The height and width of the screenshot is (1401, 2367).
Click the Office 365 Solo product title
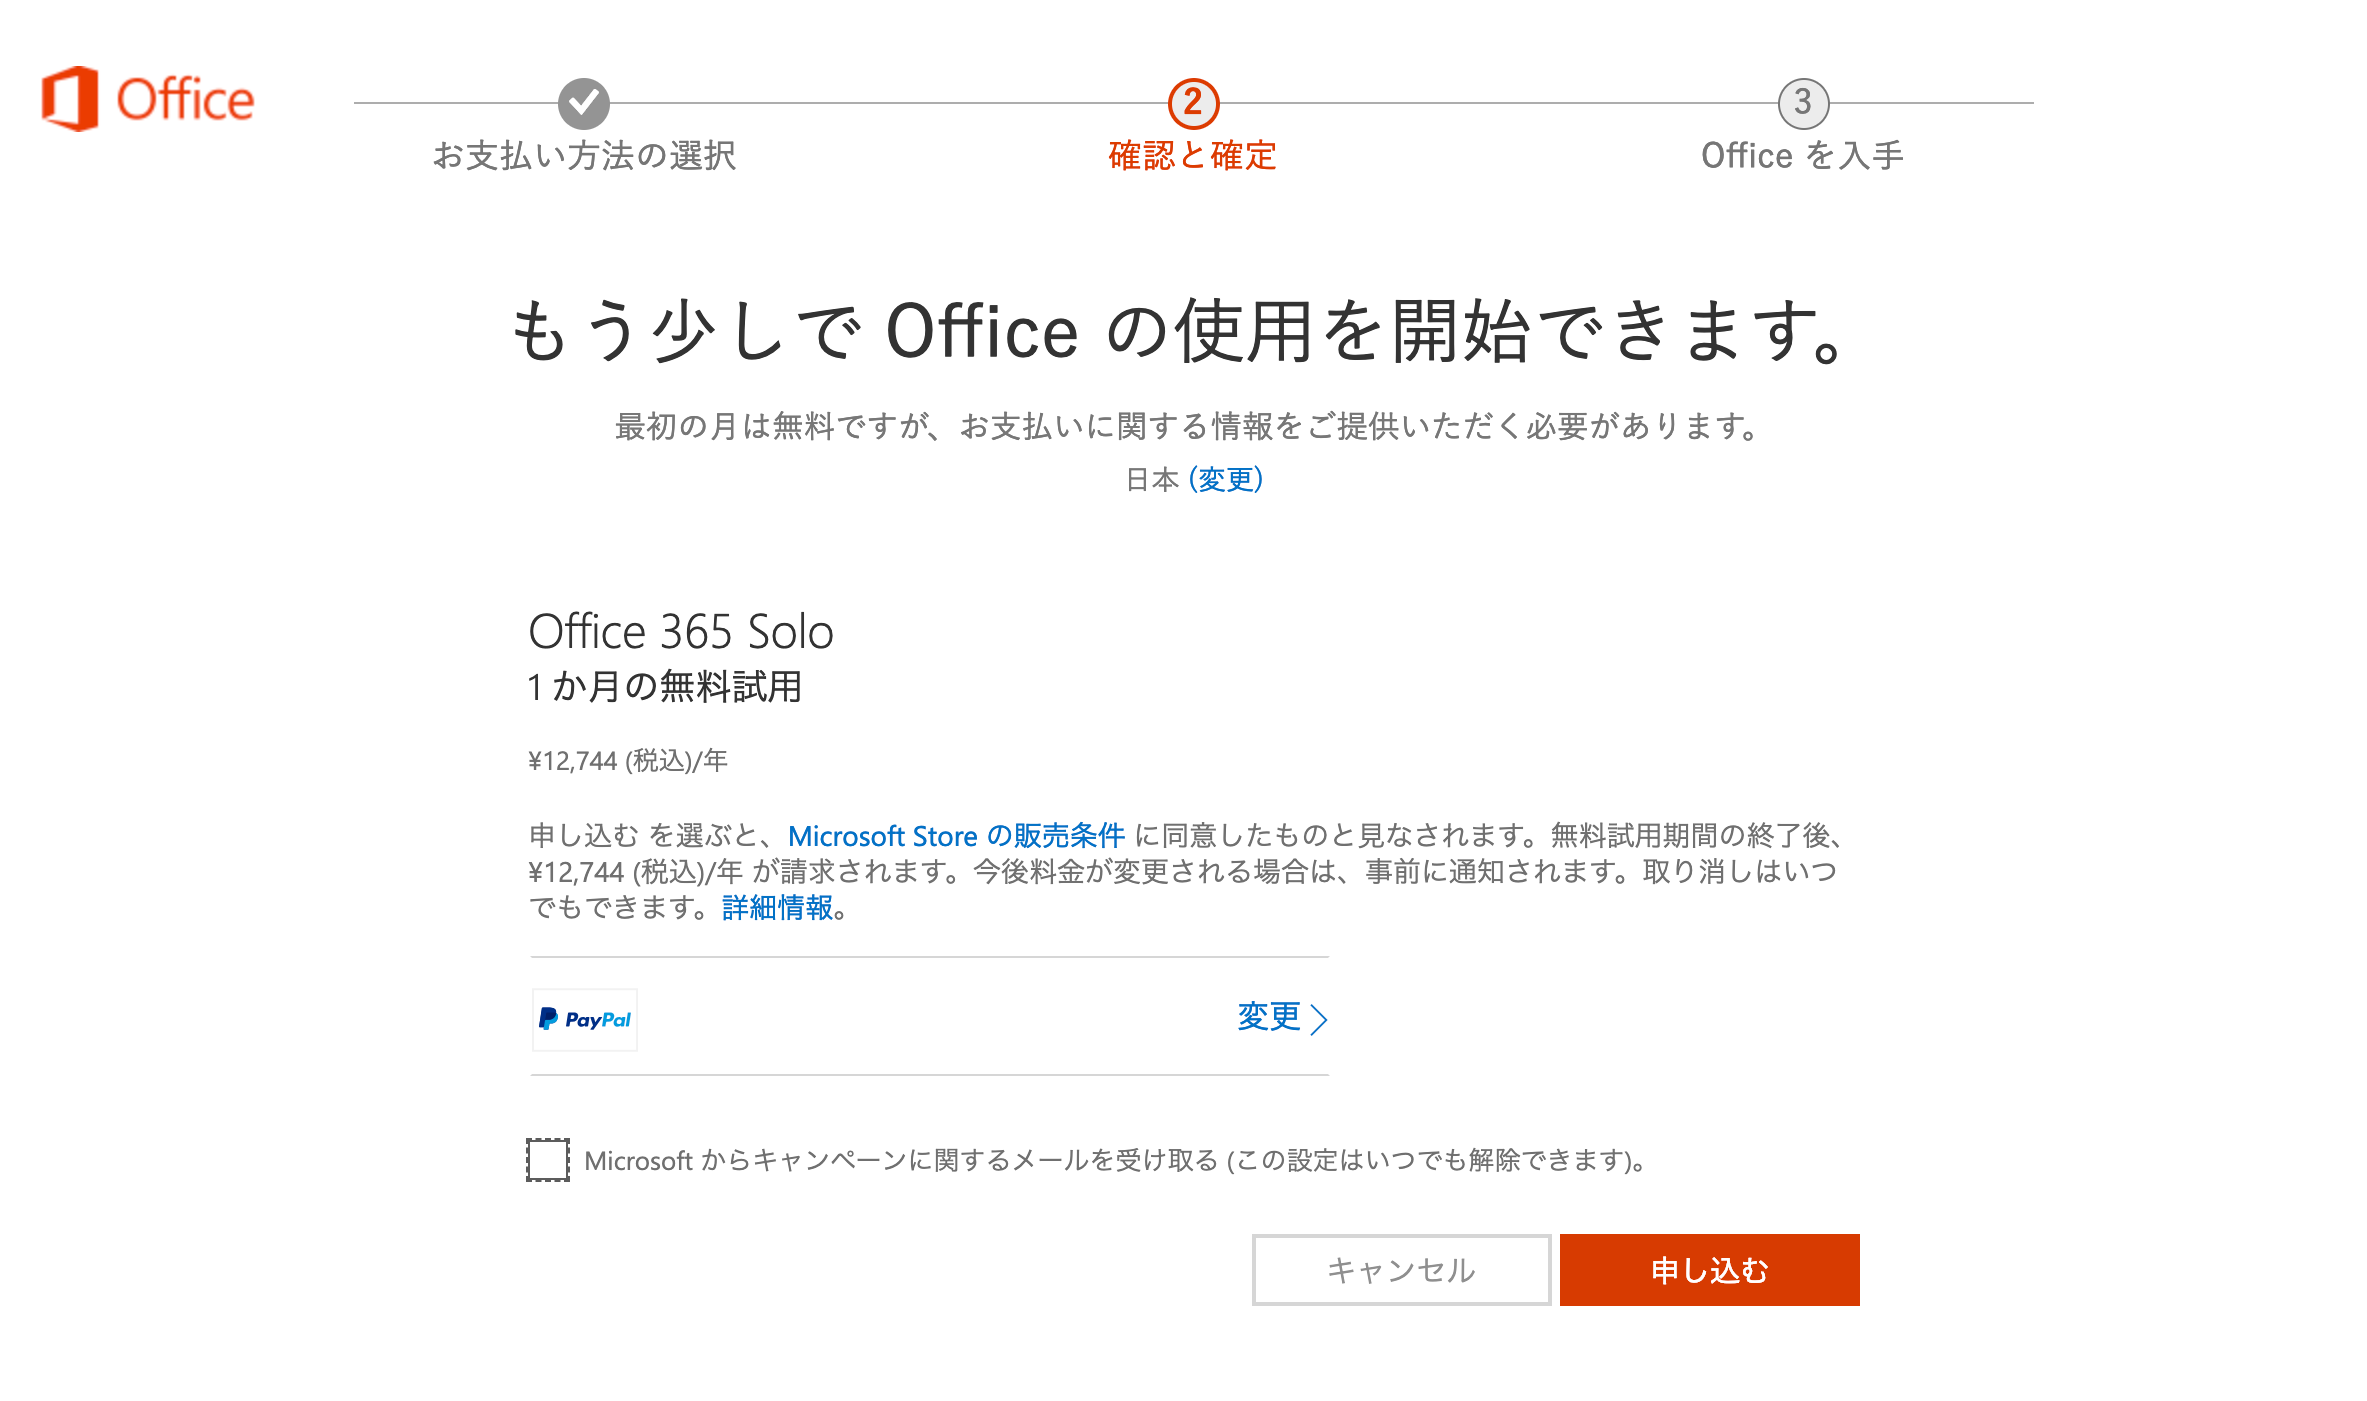click(x=681, y=632)
